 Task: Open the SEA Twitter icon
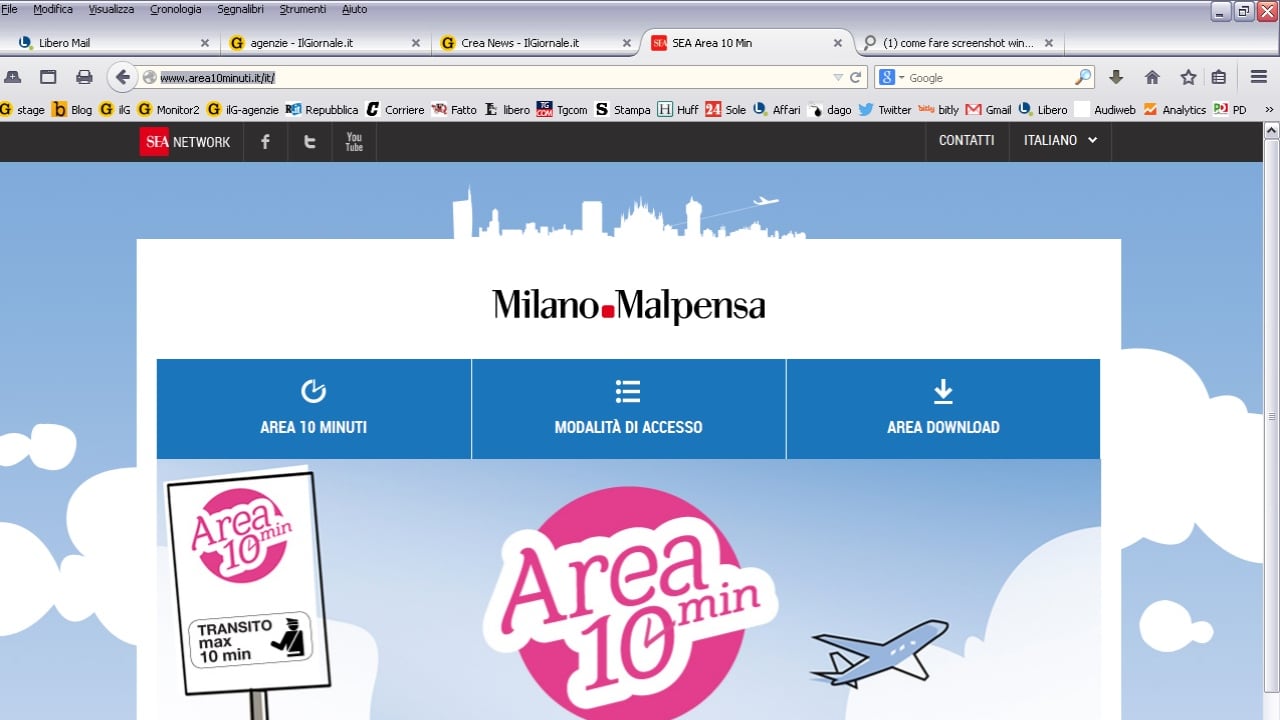(x=310, y=142)
